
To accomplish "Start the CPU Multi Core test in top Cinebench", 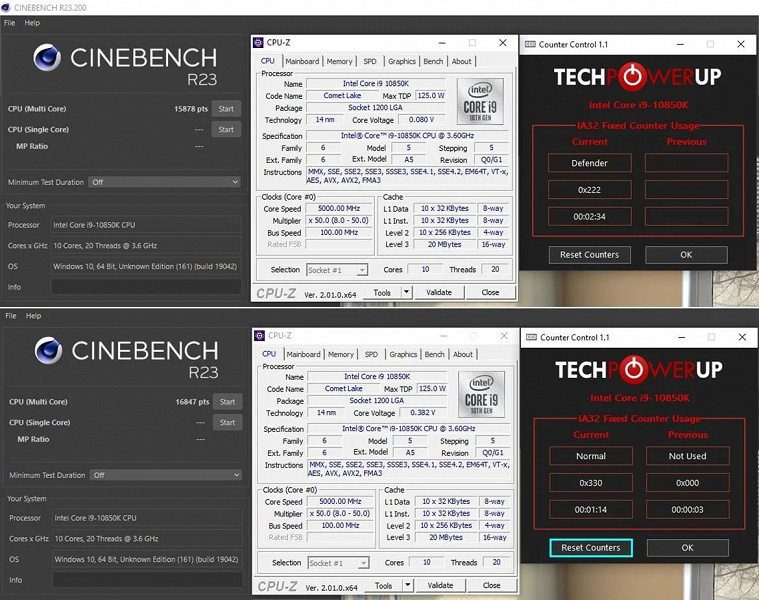I will pos(226,109).
